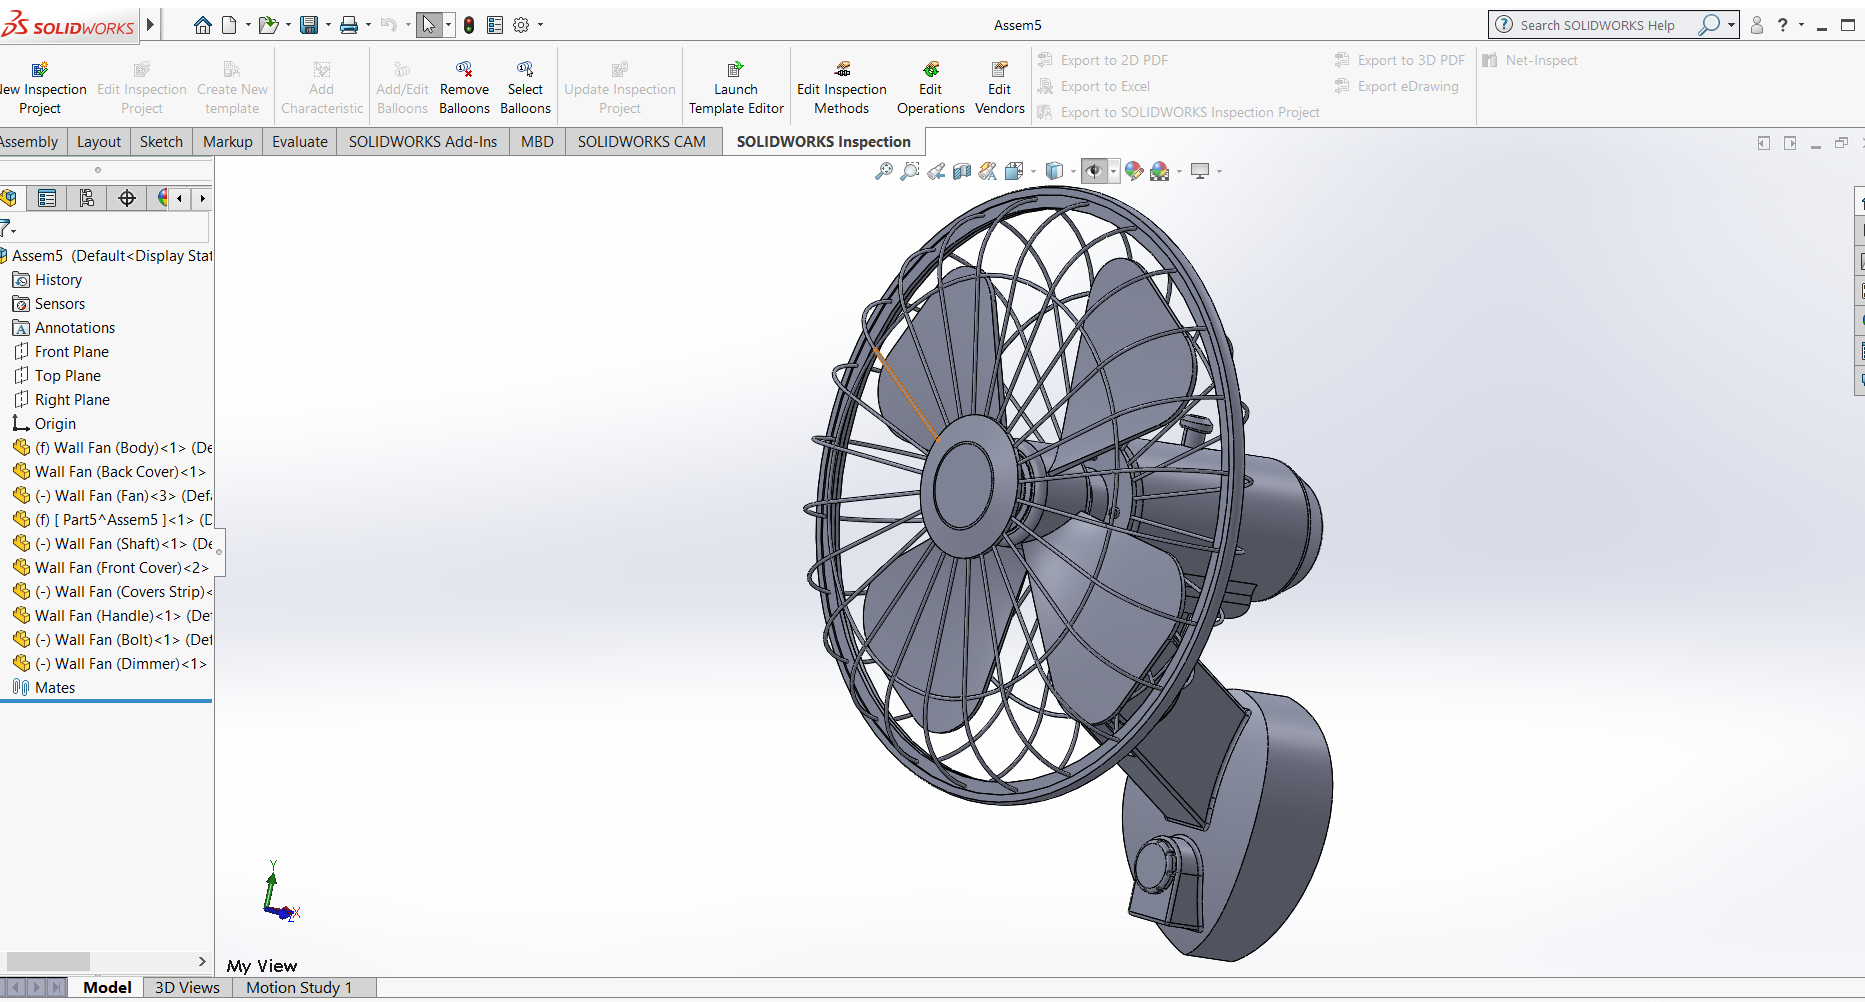Switch to 3D Views bottom tab
The height and width of the screenshot is (1002, 1865).
click(187, 988)
